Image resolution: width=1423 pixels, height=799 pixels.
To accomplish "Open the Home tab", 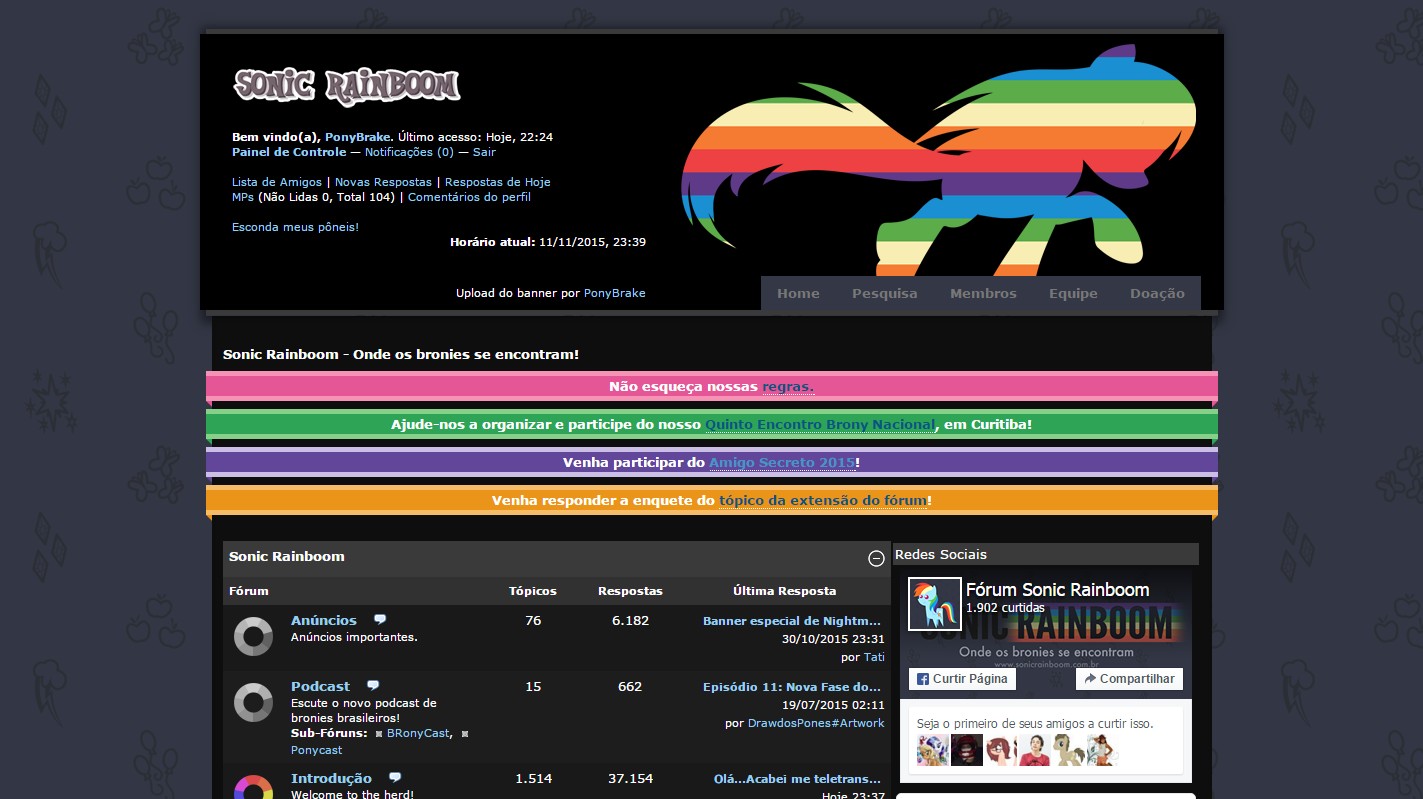I will point(798,293).
